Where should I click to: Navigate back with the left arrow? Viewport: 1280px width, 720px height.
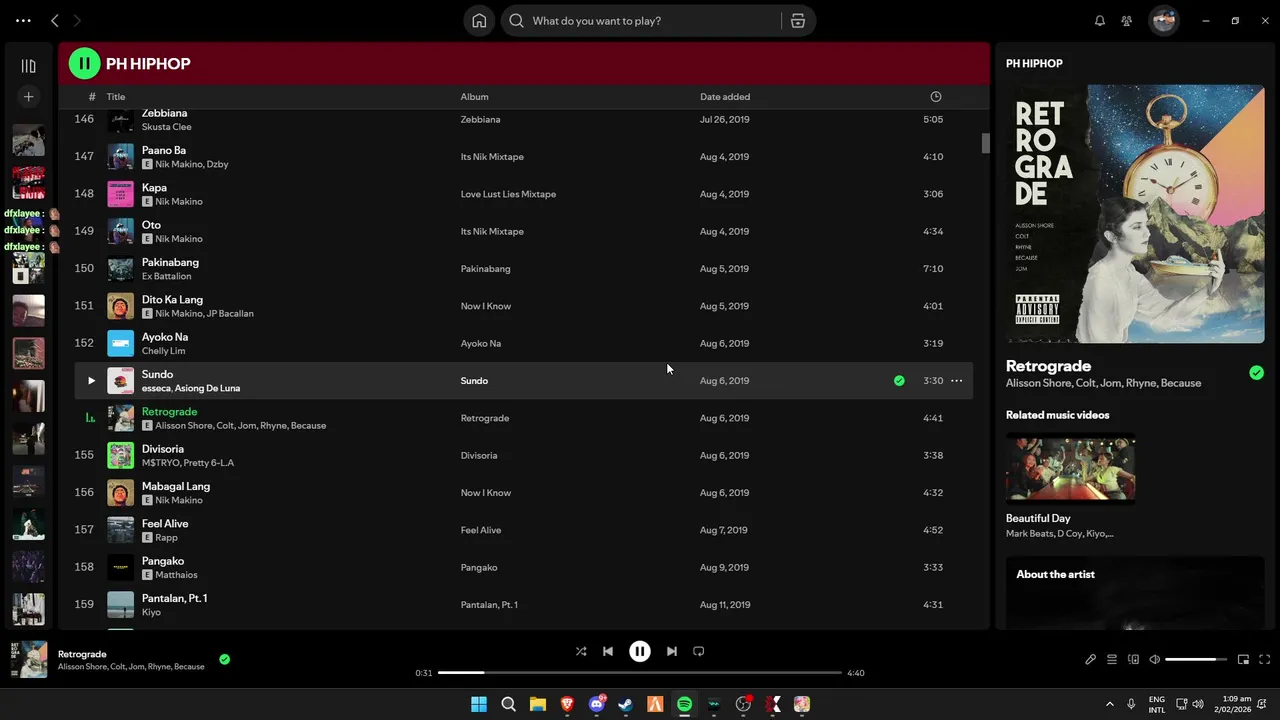(55, 21)
